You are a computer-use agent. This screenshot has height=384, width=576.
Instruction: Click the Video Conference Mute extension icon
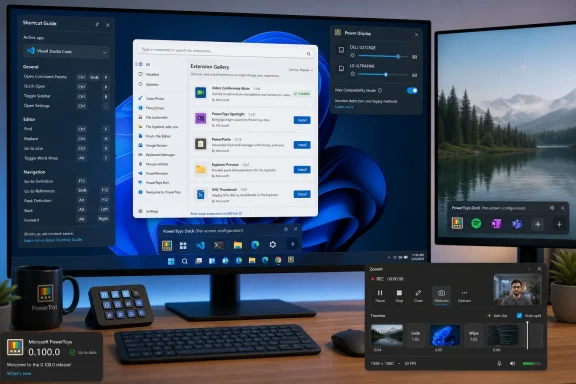coord(201,93)
